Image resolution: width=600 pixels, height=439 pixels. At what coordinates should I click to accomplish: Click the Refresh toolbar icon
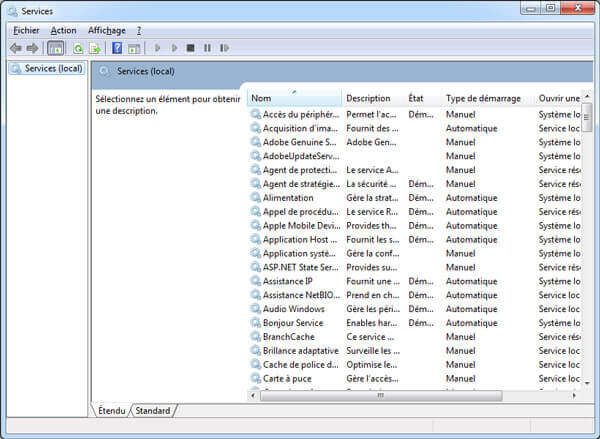coord(78,48)
